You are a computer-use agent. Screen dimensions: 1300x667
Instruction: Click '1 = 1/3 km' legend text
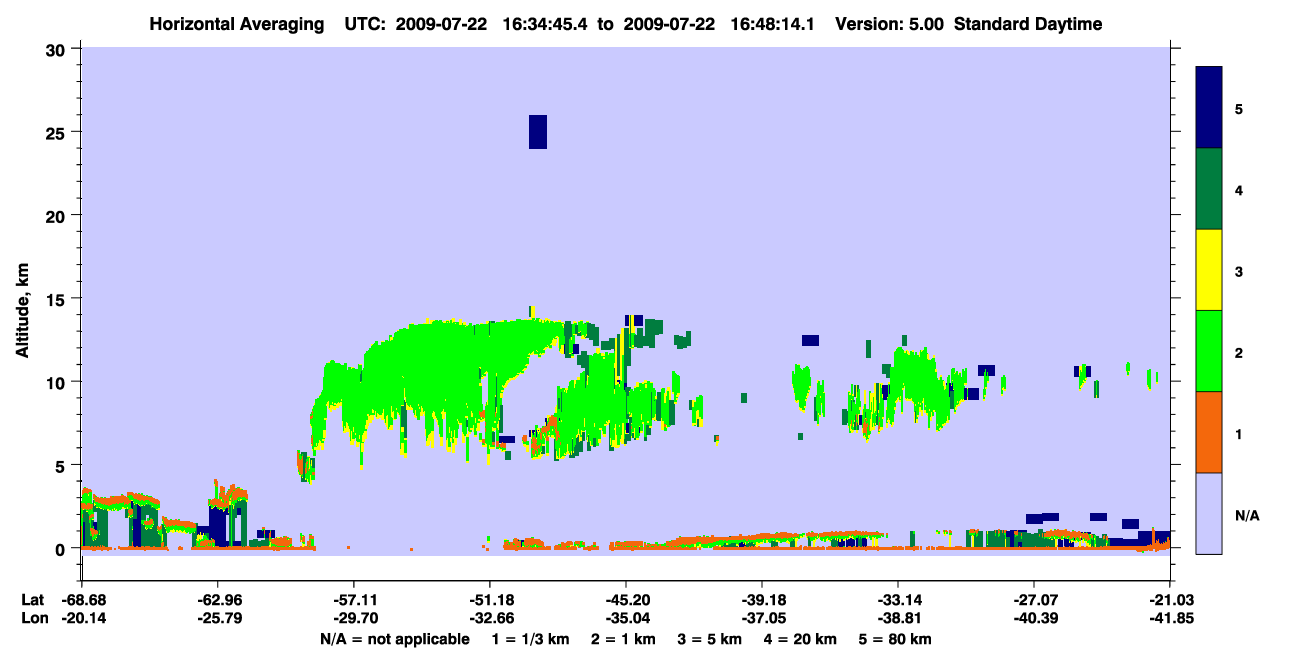[533, 639]
